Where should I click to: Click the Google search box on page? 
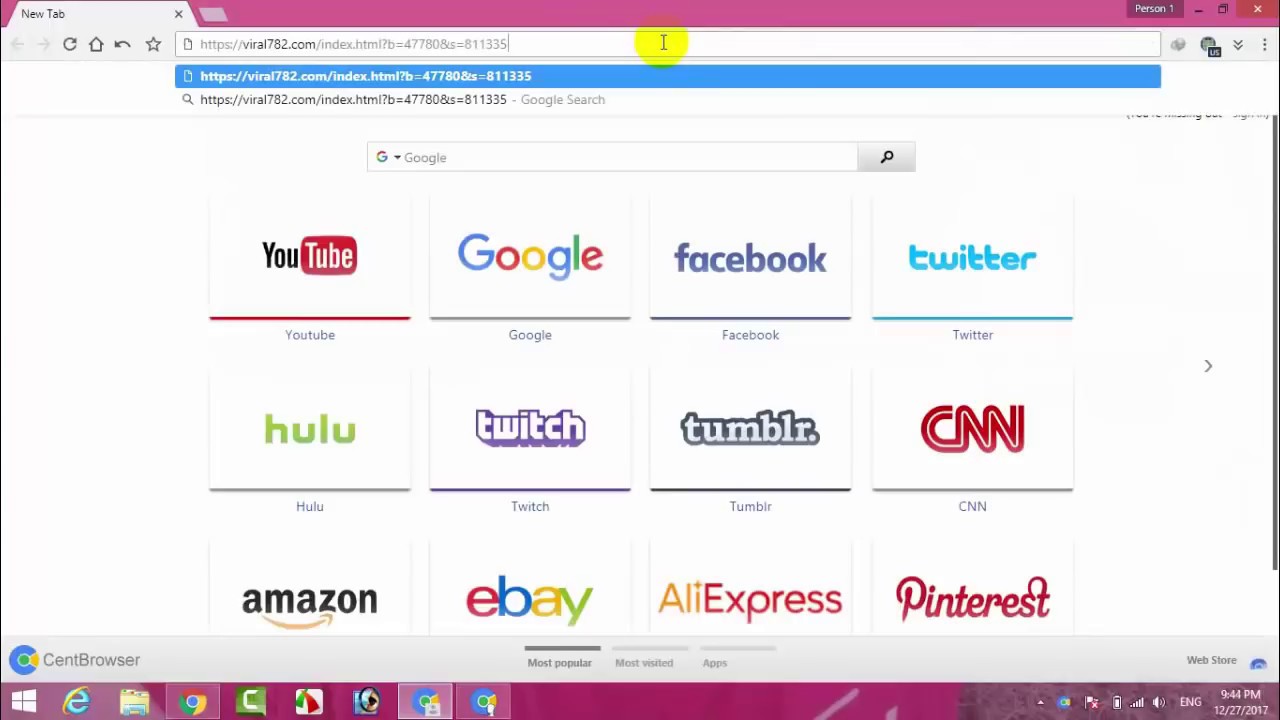[x=631, y=157]
